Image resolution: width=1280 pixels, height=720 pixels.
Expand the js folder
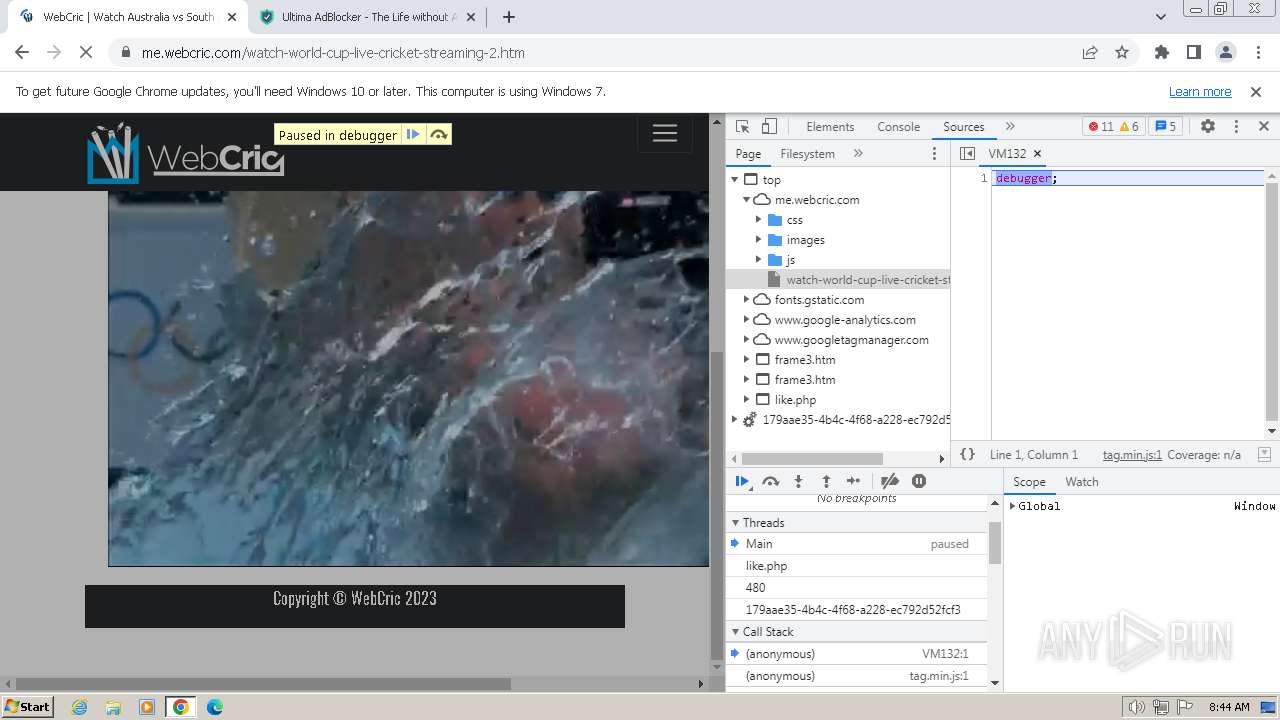(x=758, y=260)
